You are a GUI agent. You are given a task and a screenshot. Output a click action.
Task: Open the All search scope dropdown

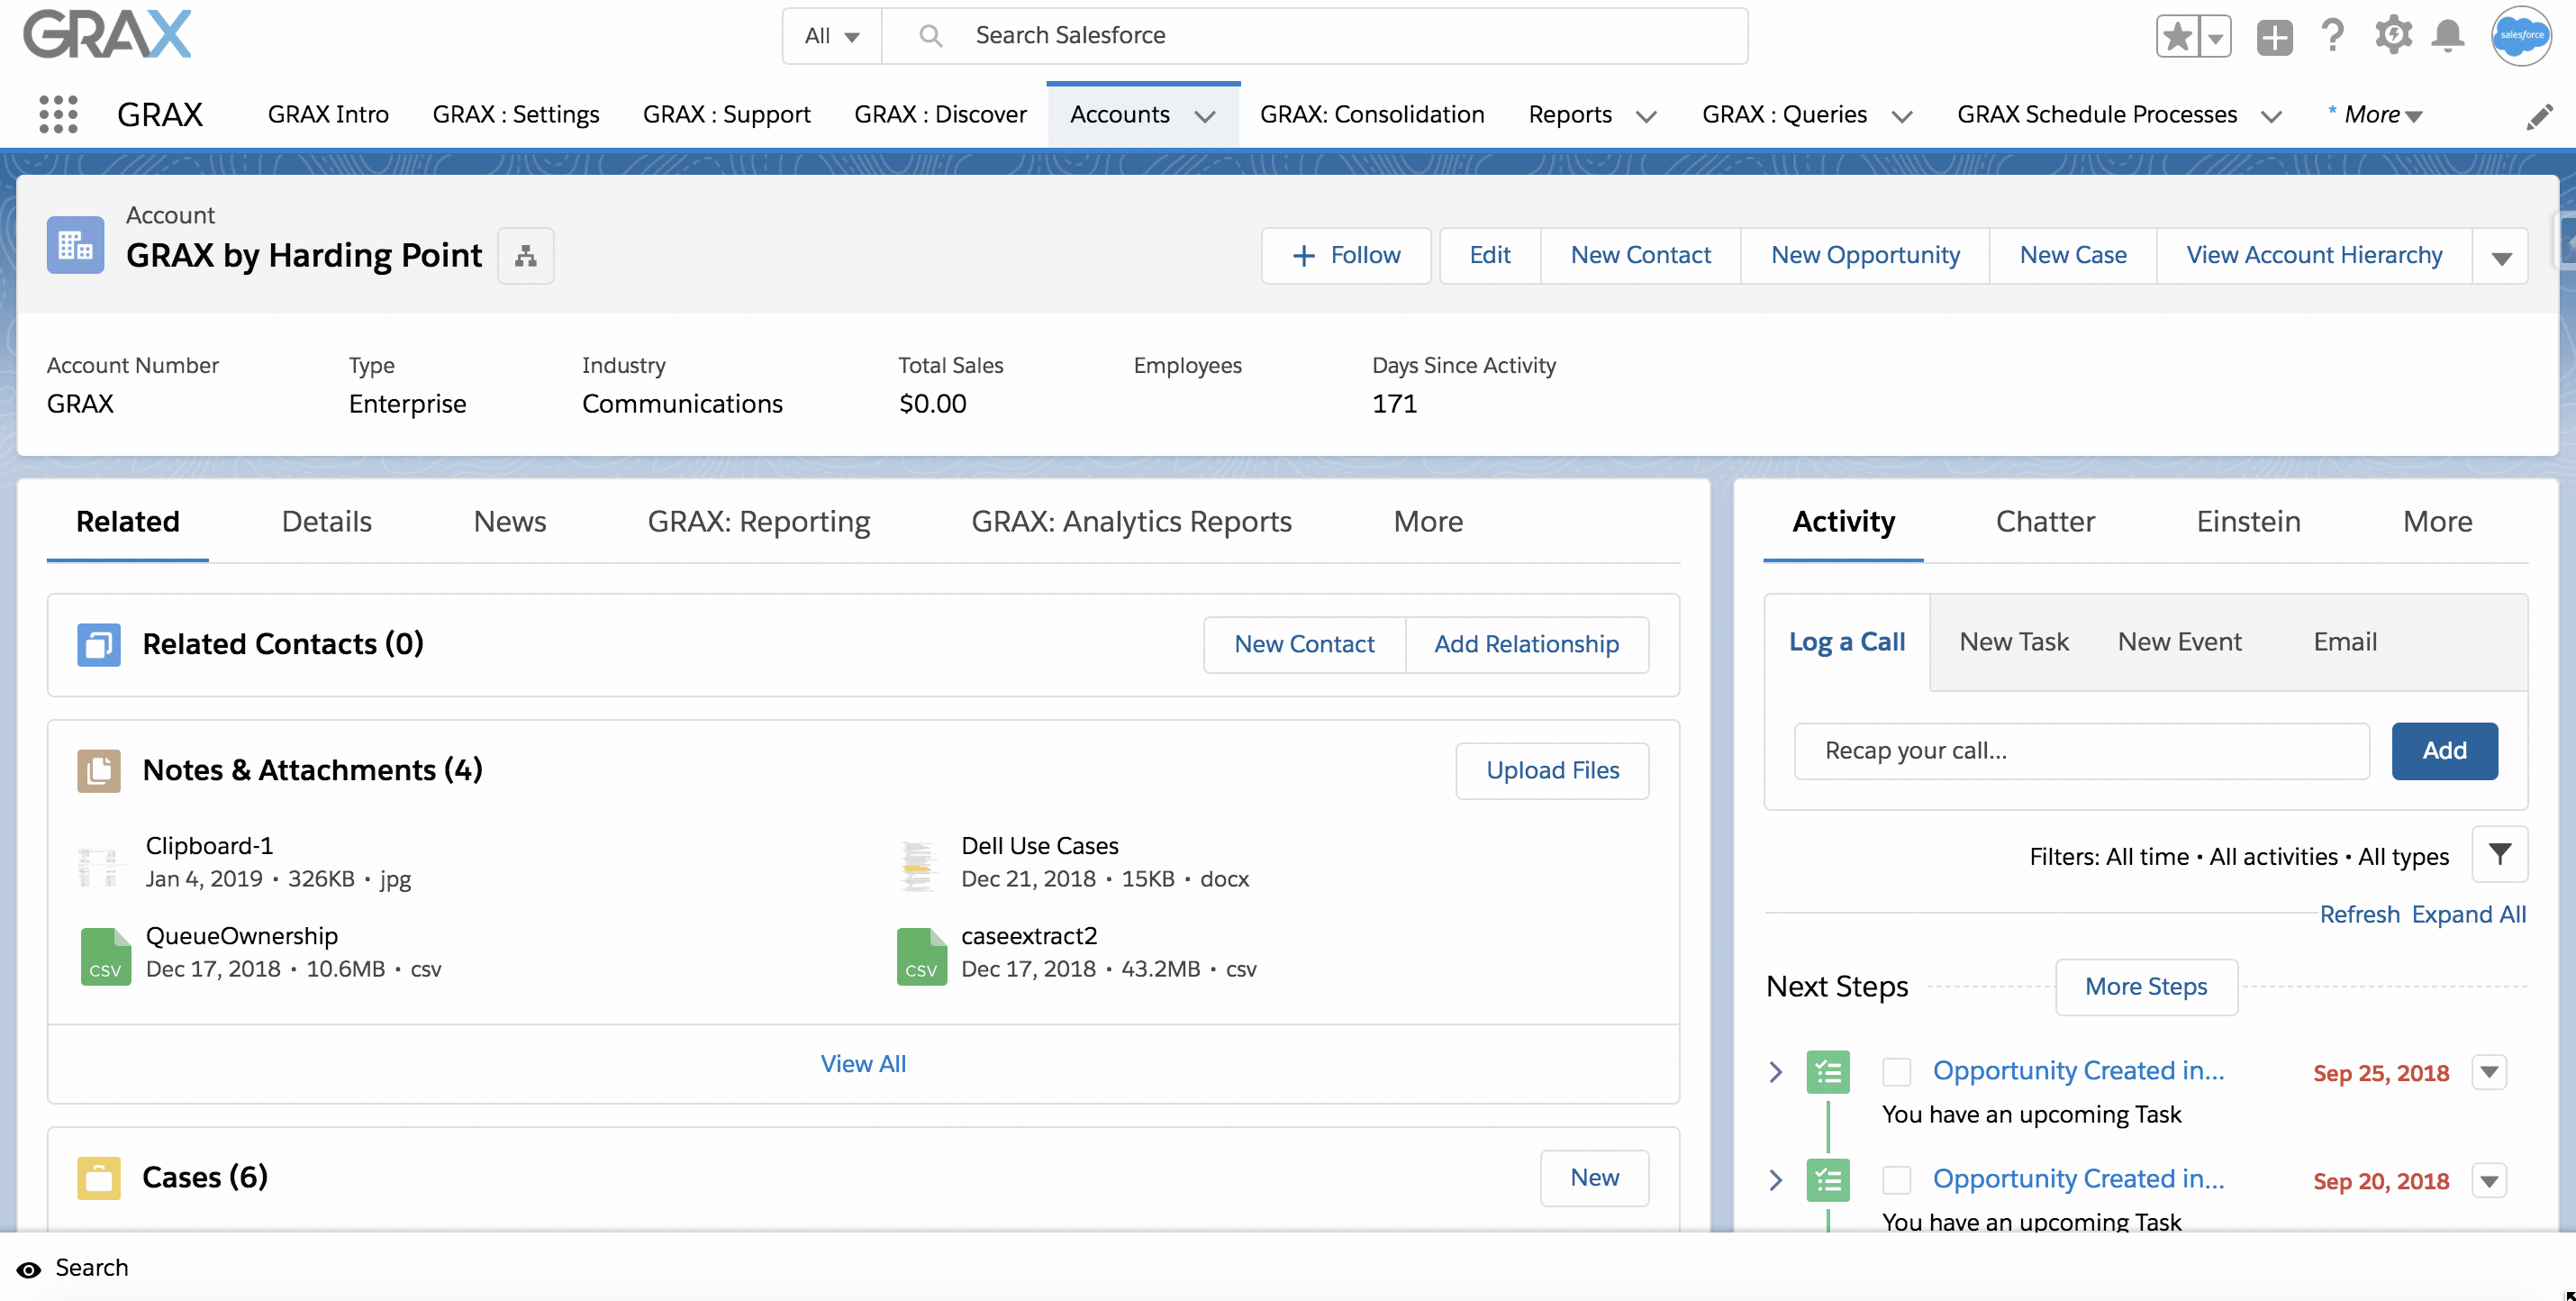(832, 36)
